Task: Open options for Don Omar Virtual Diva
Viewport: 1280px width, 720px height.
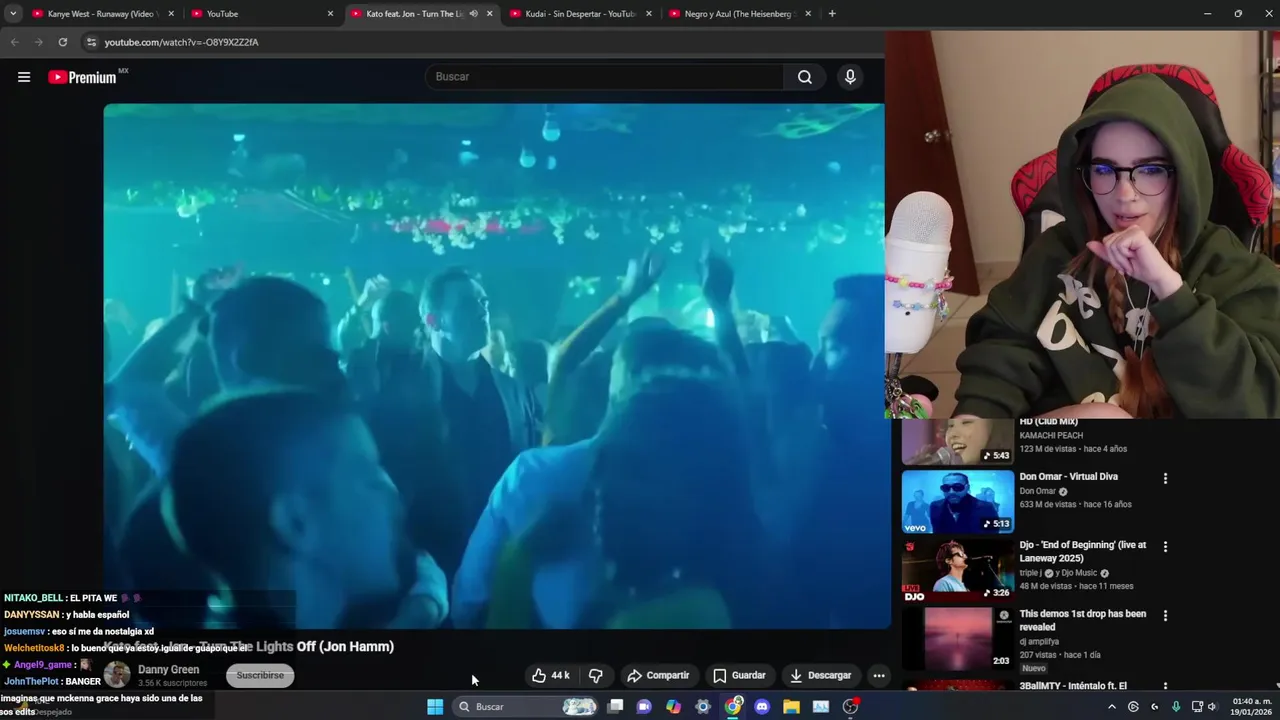Action: click(x=1165, y=479)
